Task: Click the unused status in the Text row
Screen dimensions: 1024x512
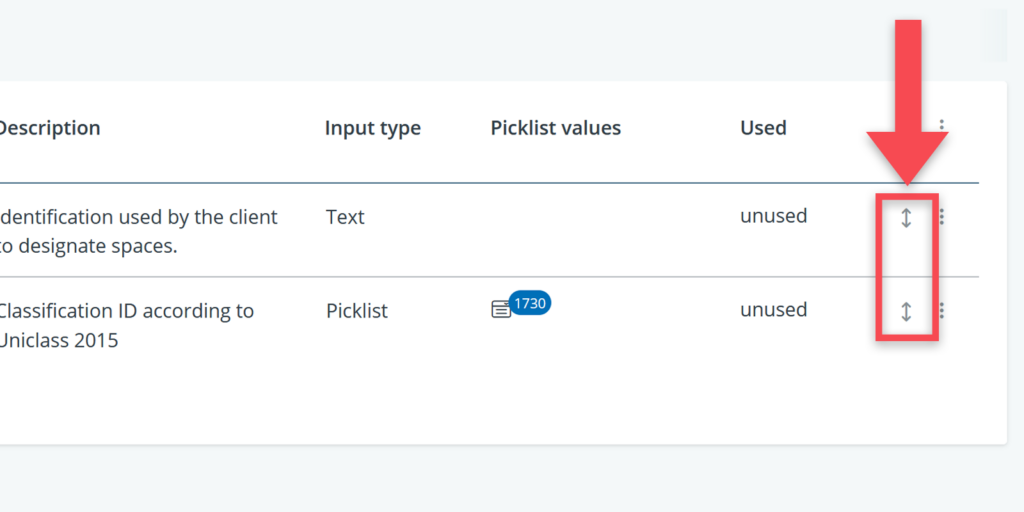Action: 773,216
